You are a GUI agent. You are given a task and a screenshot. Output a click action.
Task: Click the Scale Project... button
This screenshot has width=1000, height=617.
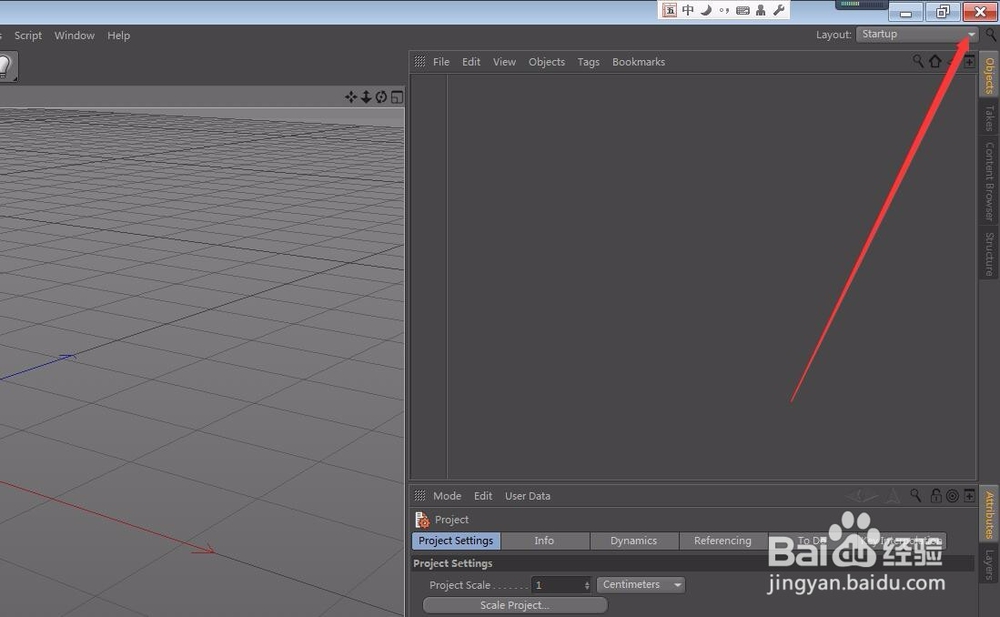tap(515, 605)
